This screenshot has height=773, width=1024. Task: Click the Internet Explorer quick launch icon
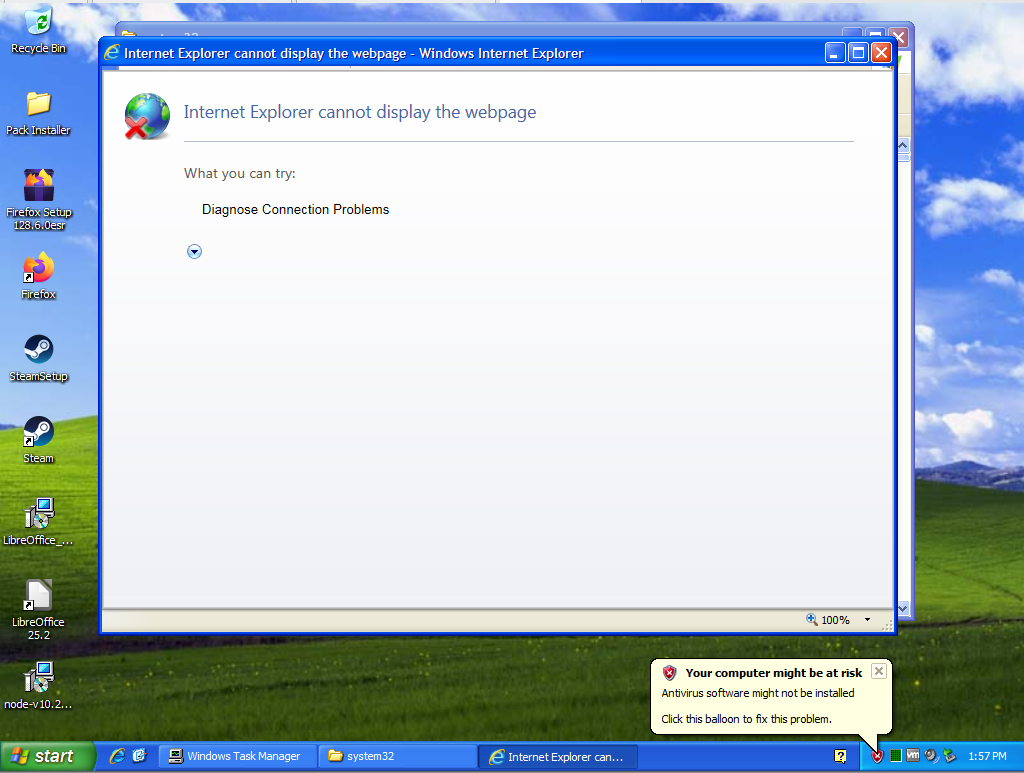point(117,756)
